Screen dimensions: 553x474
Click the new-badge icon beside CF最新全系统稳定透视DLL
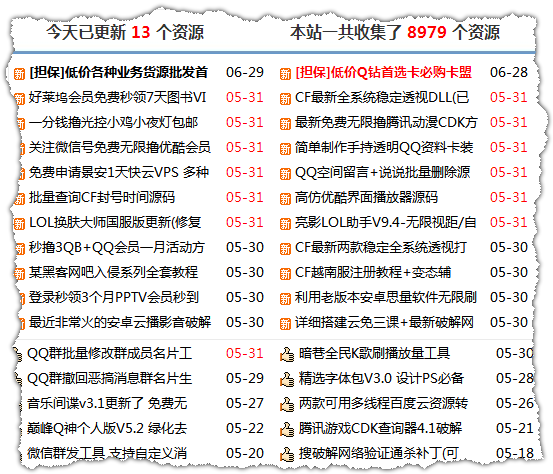tap(285, 99)
